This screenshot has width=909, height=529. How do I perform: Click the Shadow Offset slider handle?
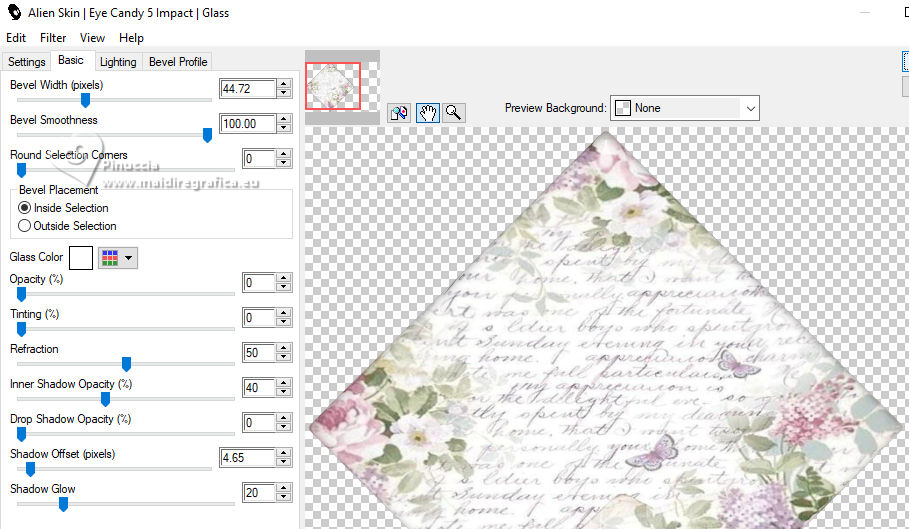pos(31,469)
